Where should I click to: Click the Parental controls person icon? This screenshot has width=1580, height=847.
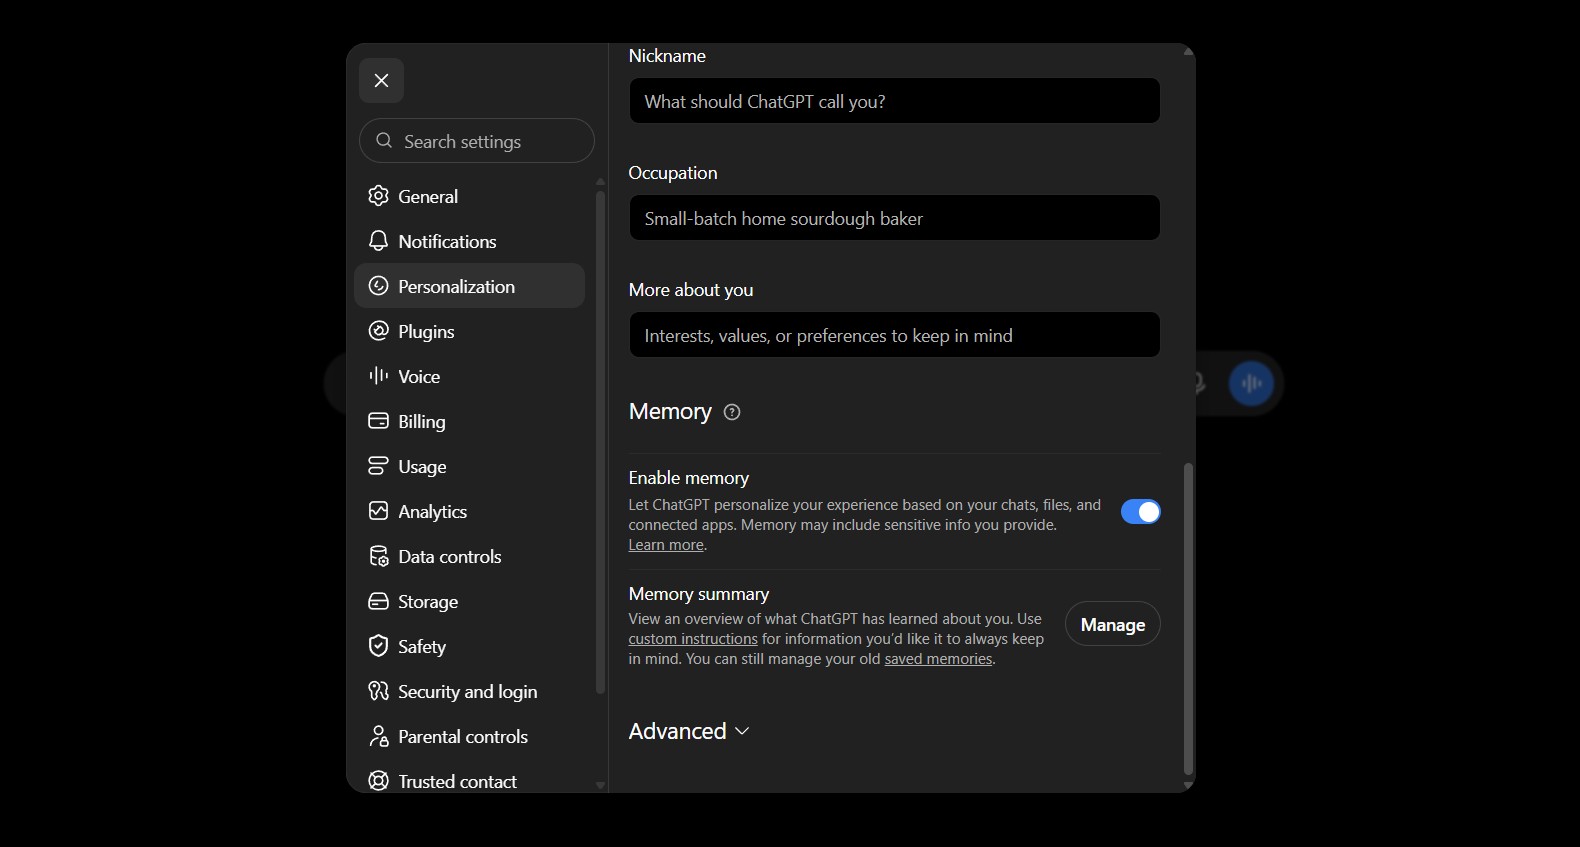point(378,736)
